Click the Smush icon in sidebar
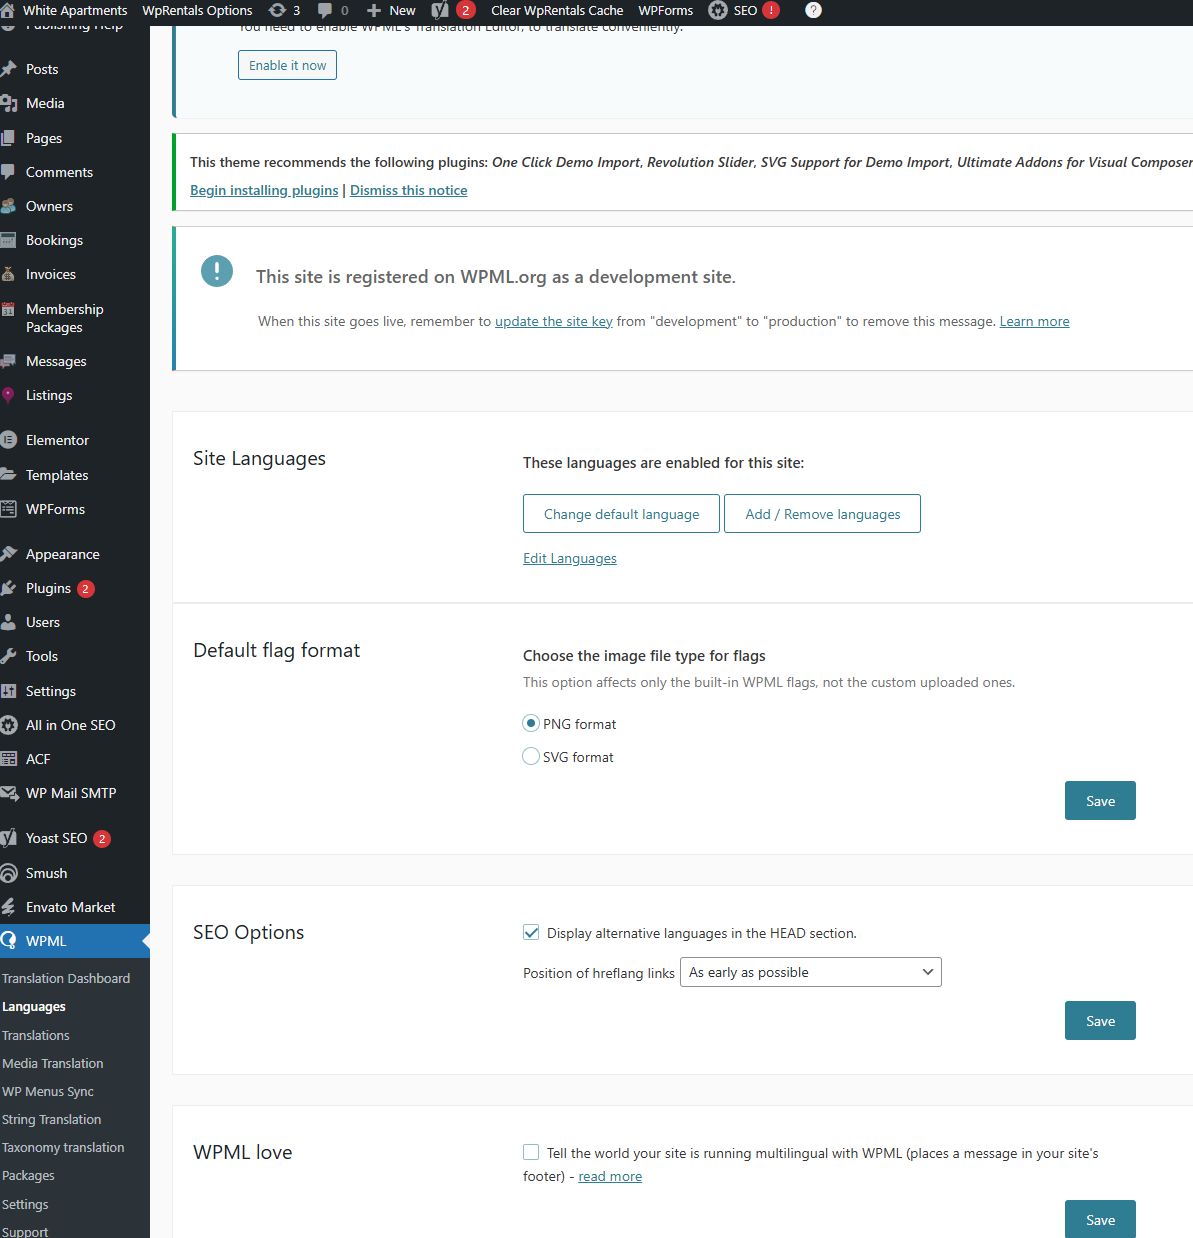 [x=9, y=873]
